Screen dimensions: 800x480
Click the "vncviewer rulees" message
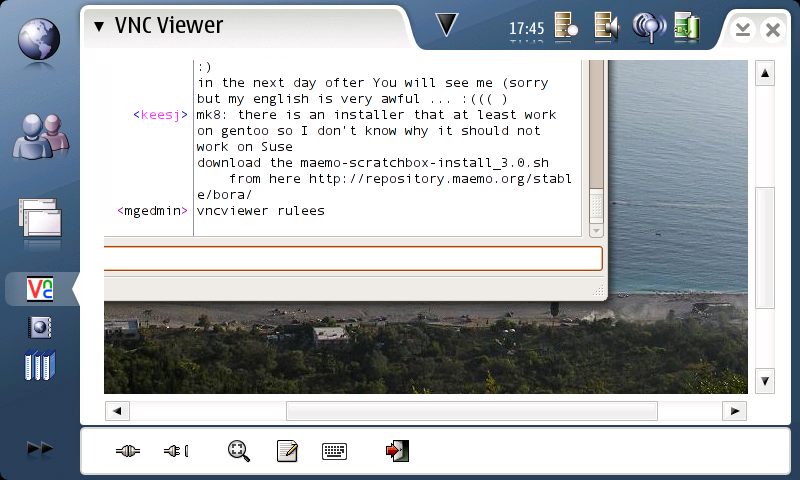[x=260, y=211]
